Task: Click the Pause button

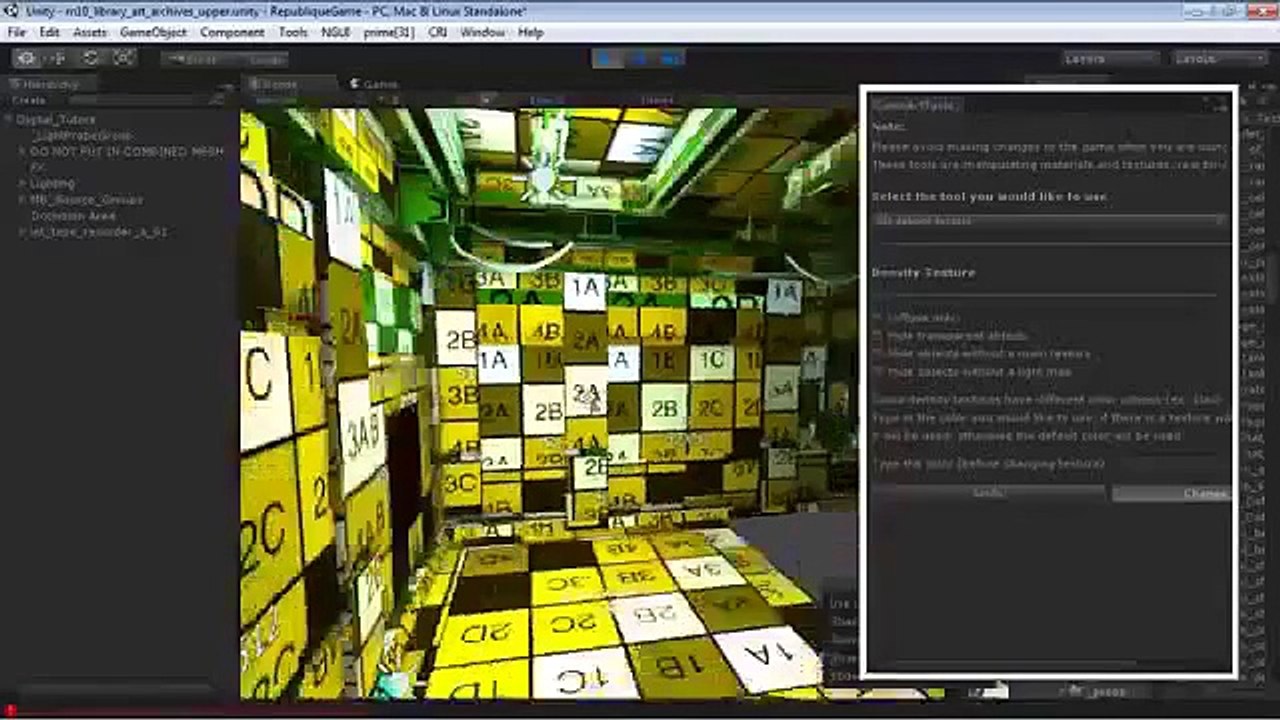Action: coord(639,59)
